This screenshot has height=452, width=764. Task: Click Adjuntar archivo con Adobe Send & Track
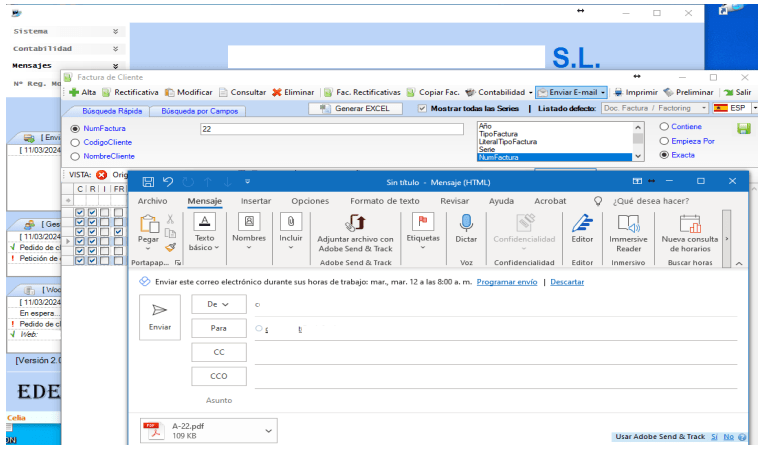point(355,234)
